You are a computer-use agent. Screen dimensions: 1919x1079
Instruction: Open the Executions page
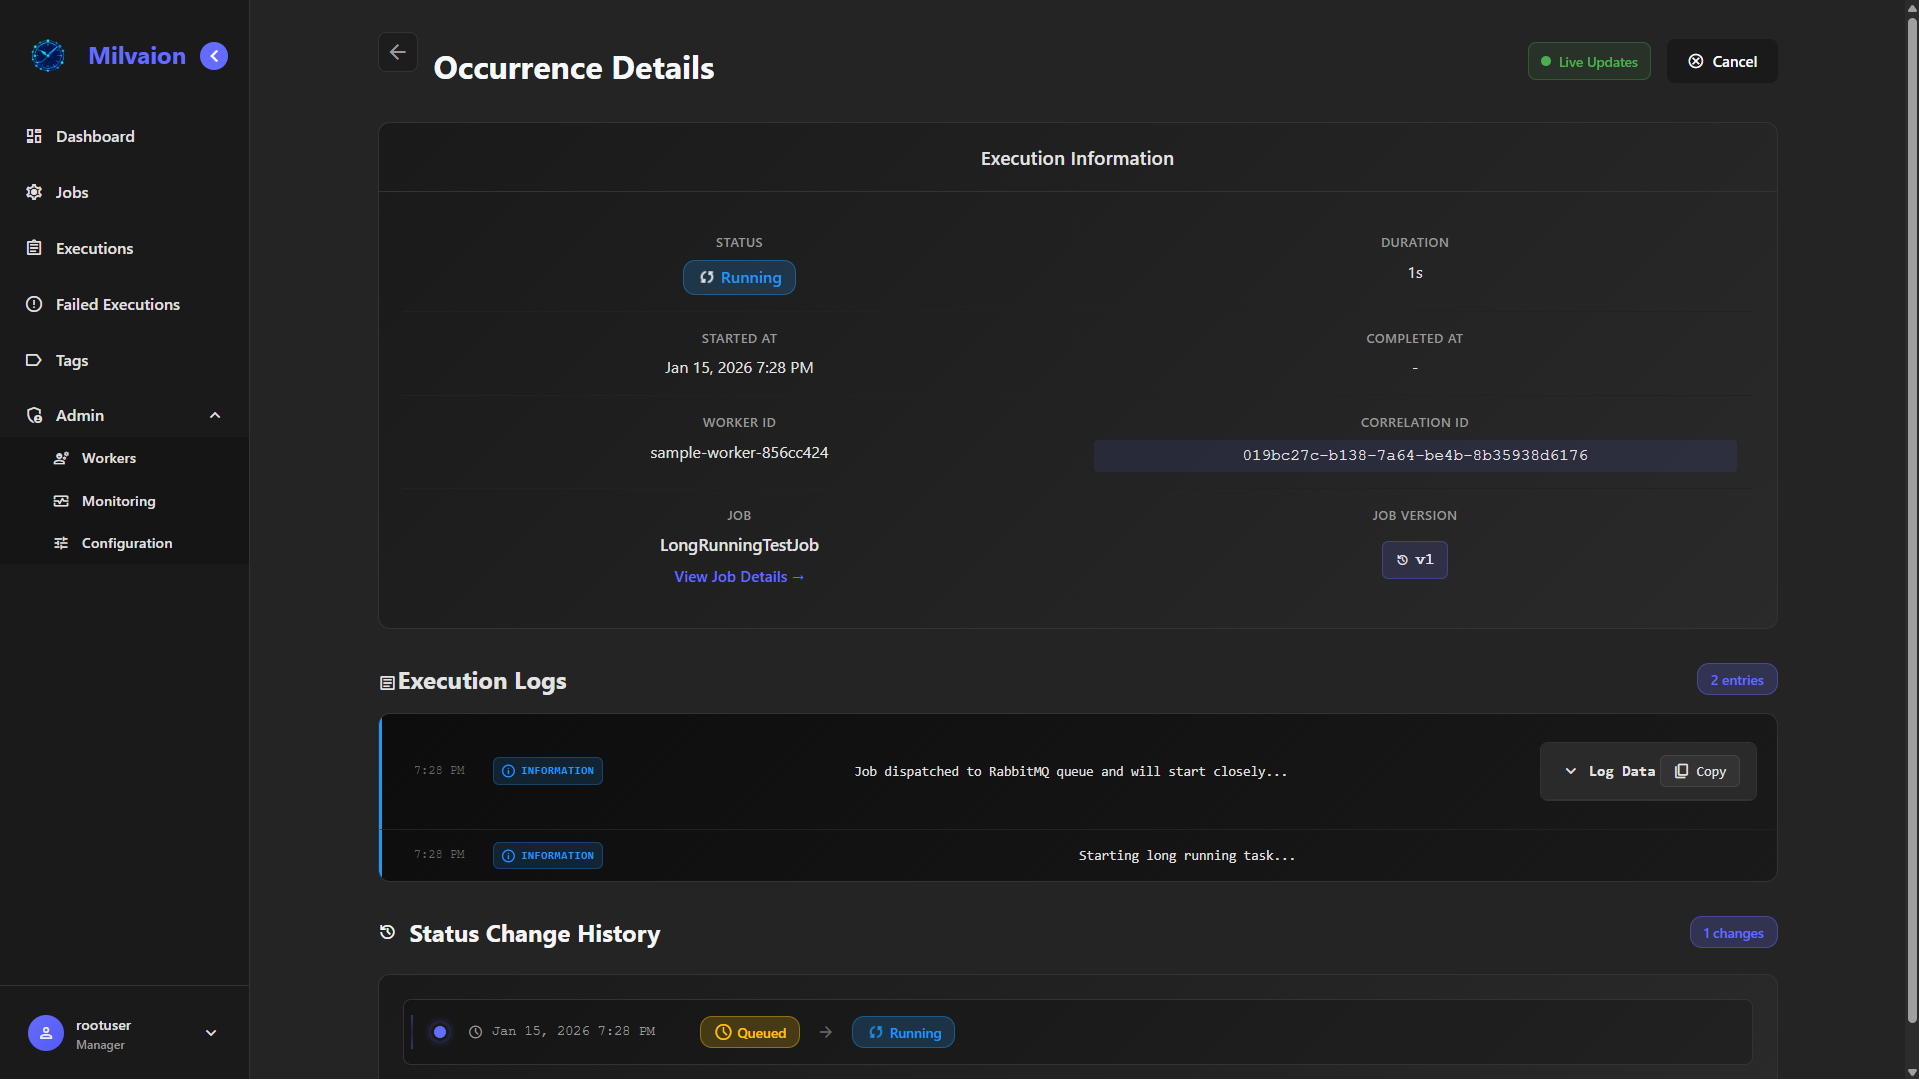94,248
